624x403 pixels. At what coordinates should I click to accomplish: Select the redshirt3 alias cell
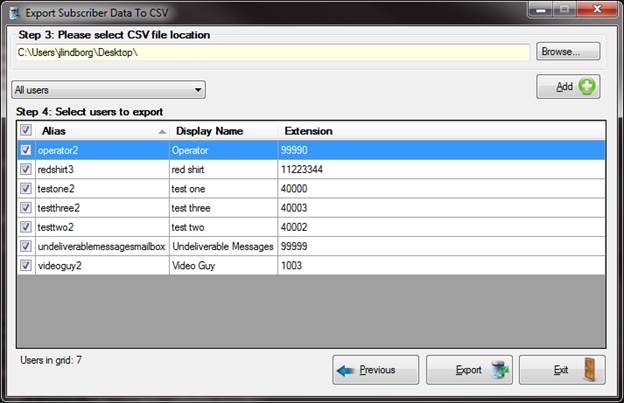102,169
